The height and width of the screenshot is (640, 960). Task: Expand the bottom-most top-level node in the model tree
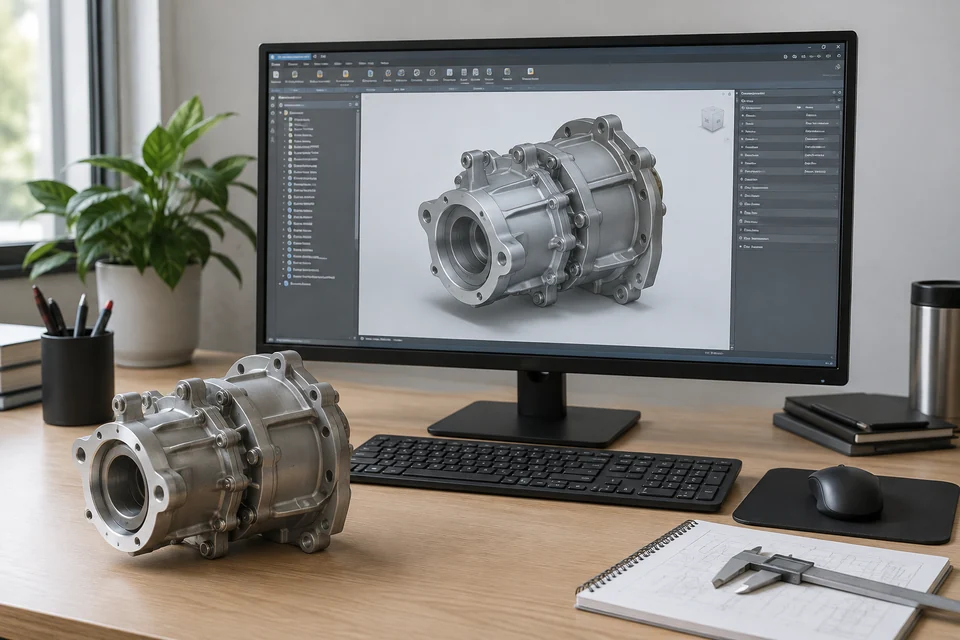click(280, 284)
